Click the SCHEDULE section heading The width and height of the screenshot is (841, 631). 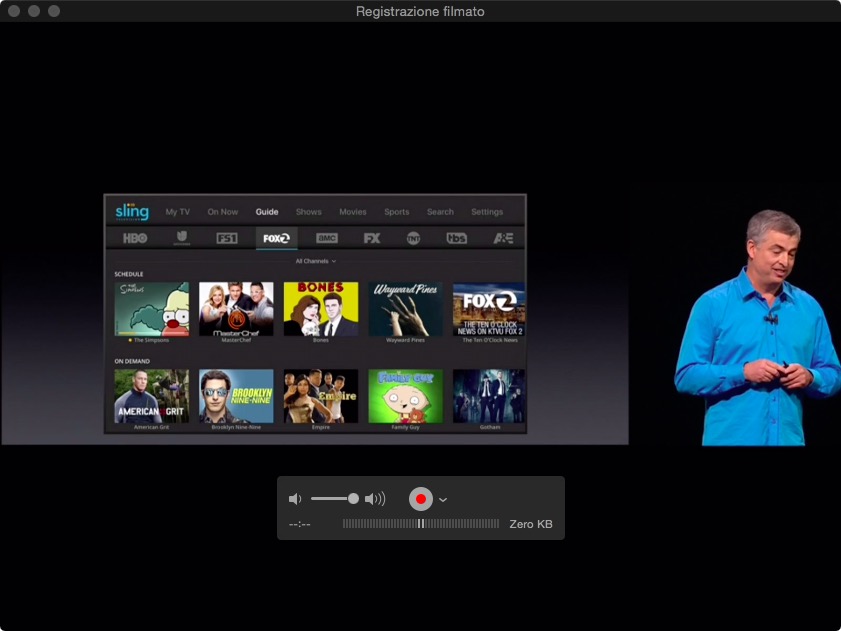[129, 274]
